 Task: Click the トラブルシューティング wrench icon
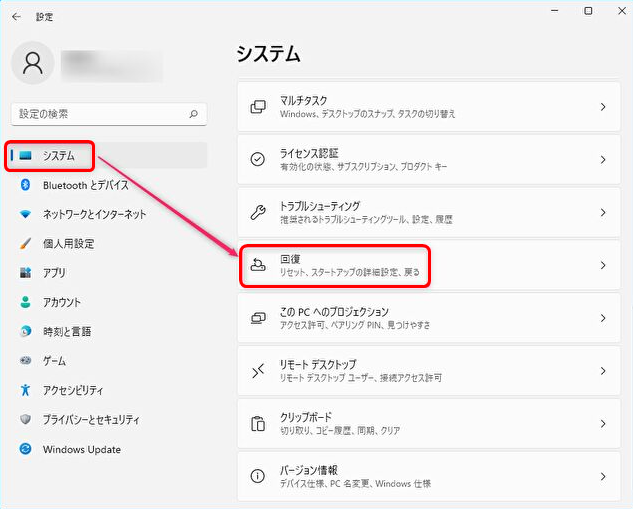258,212
